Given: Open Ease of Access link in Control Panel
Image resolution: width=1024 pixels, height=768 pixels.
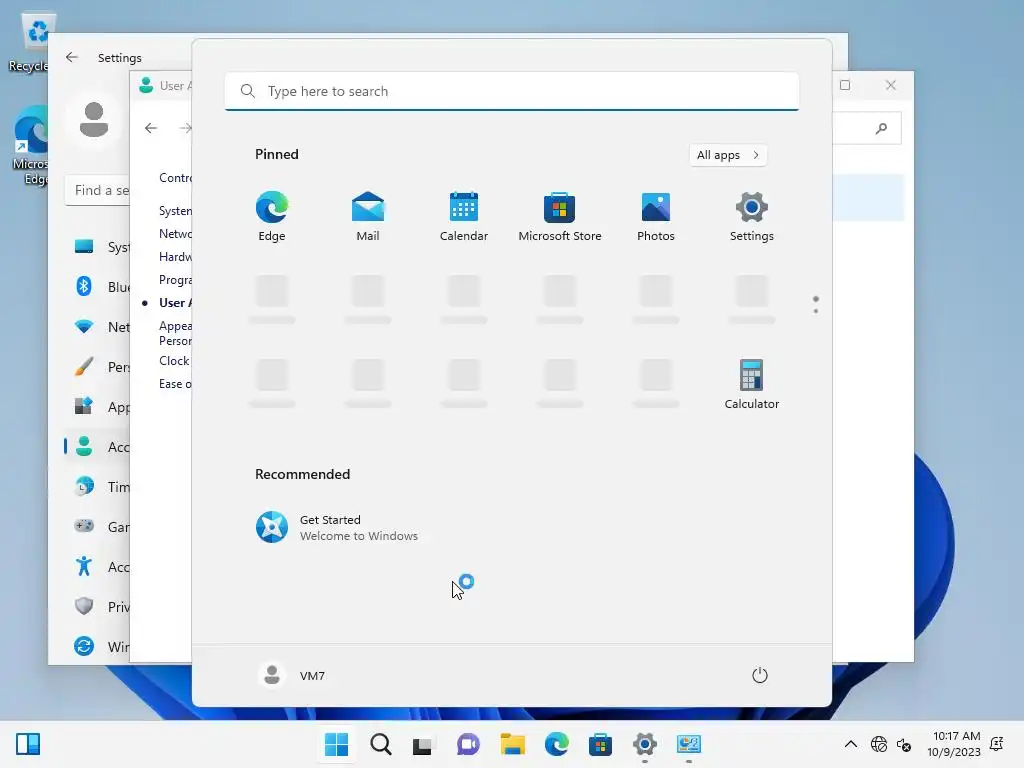Looking at the screenshot, I should point(175,384).
